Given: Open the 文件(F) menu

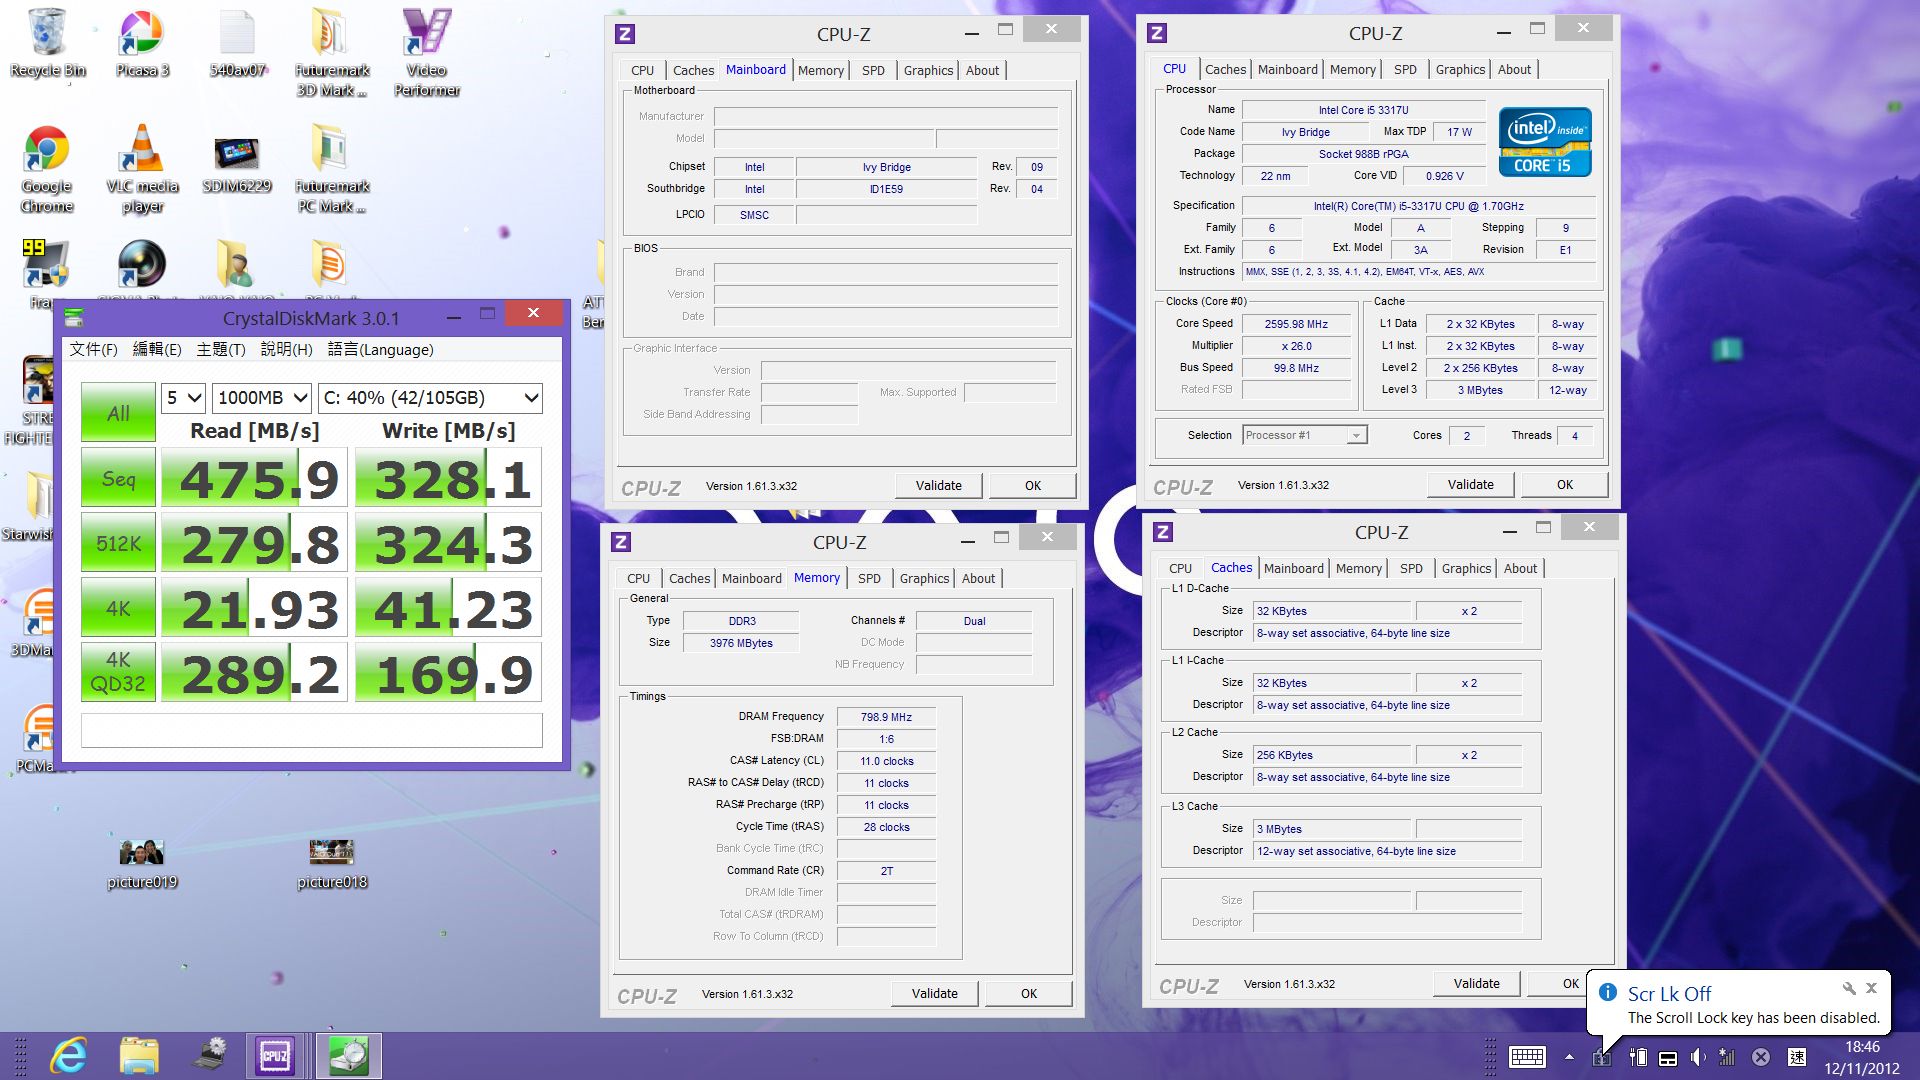Looking at the screenshot, I should click(x=93, y=349).
